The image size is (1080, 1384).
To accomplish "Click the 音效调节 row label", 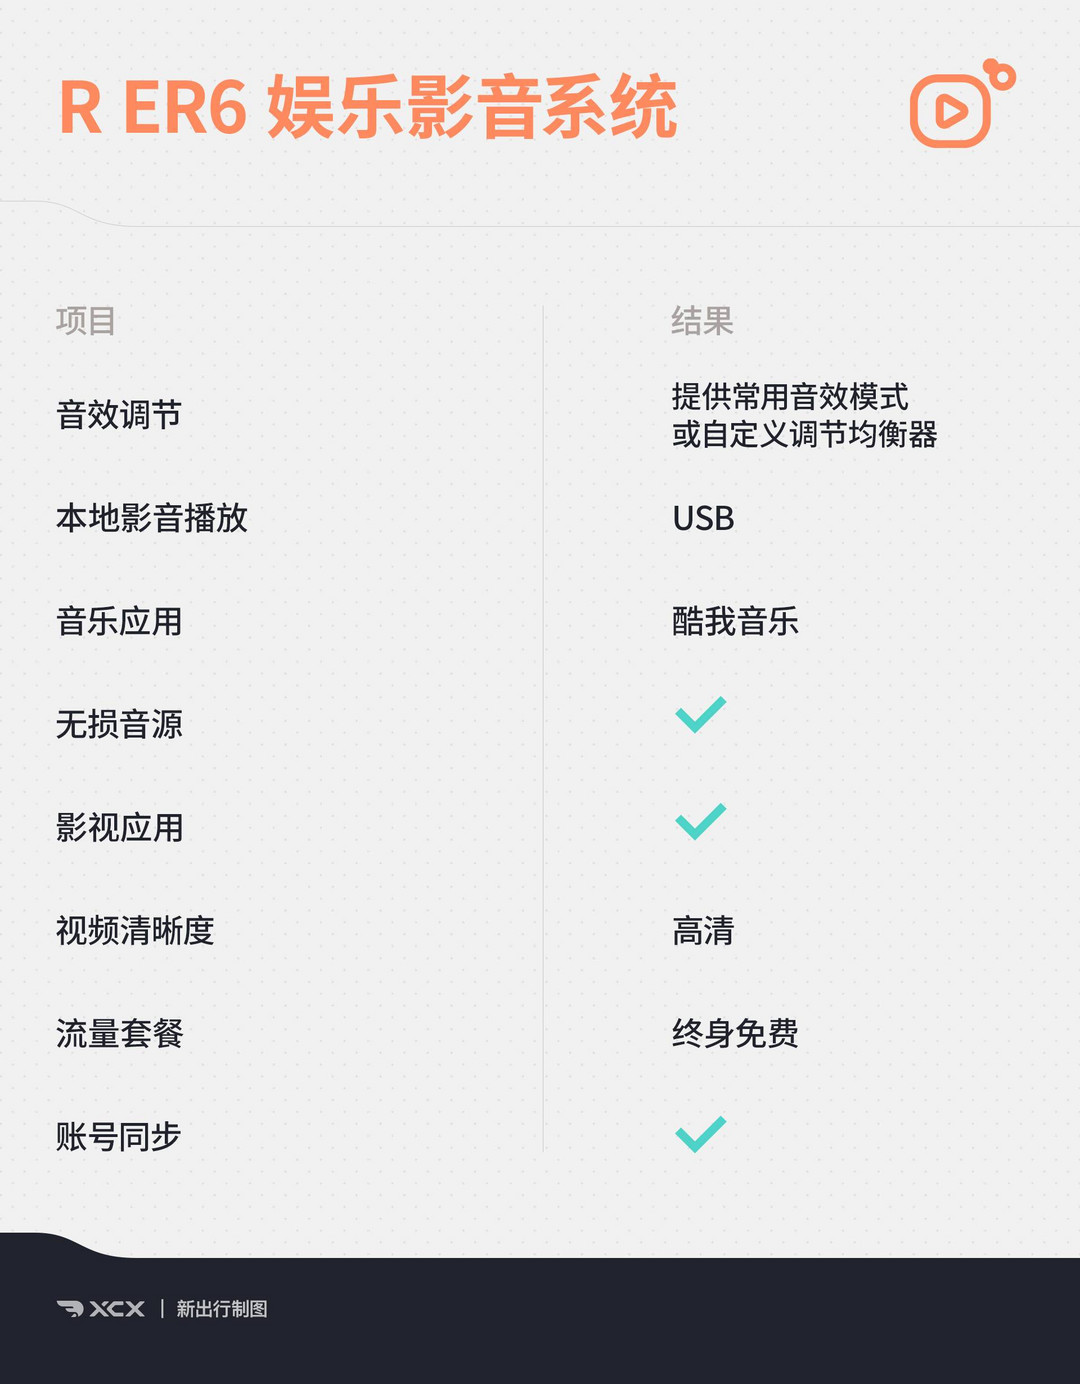I will [x=119, y=415].
